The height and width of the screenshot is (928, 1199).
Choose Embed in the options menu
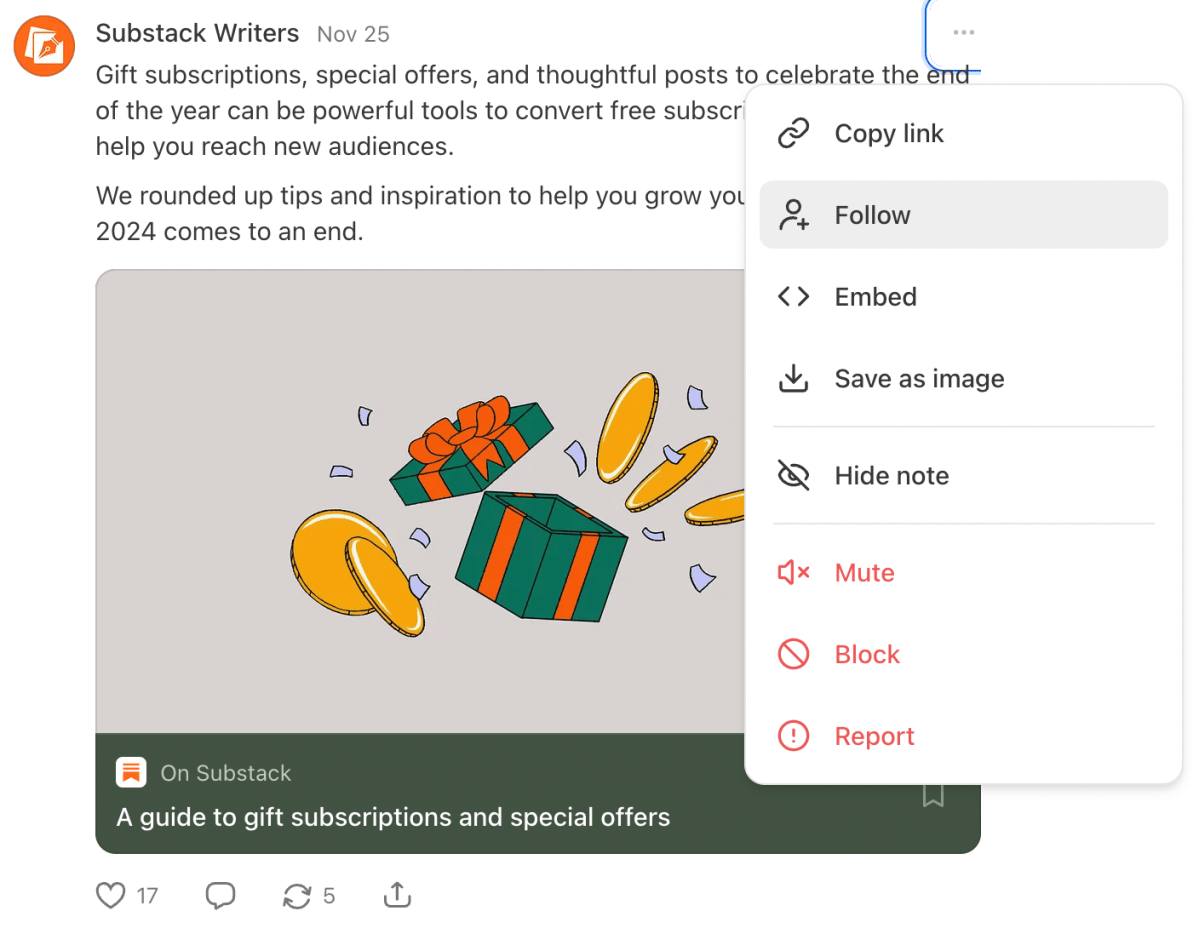tap(963, 297)
